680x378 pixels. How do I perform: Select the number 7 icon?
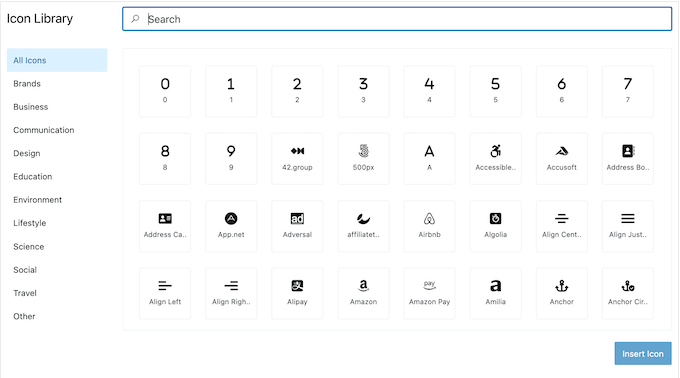(628, 91)
